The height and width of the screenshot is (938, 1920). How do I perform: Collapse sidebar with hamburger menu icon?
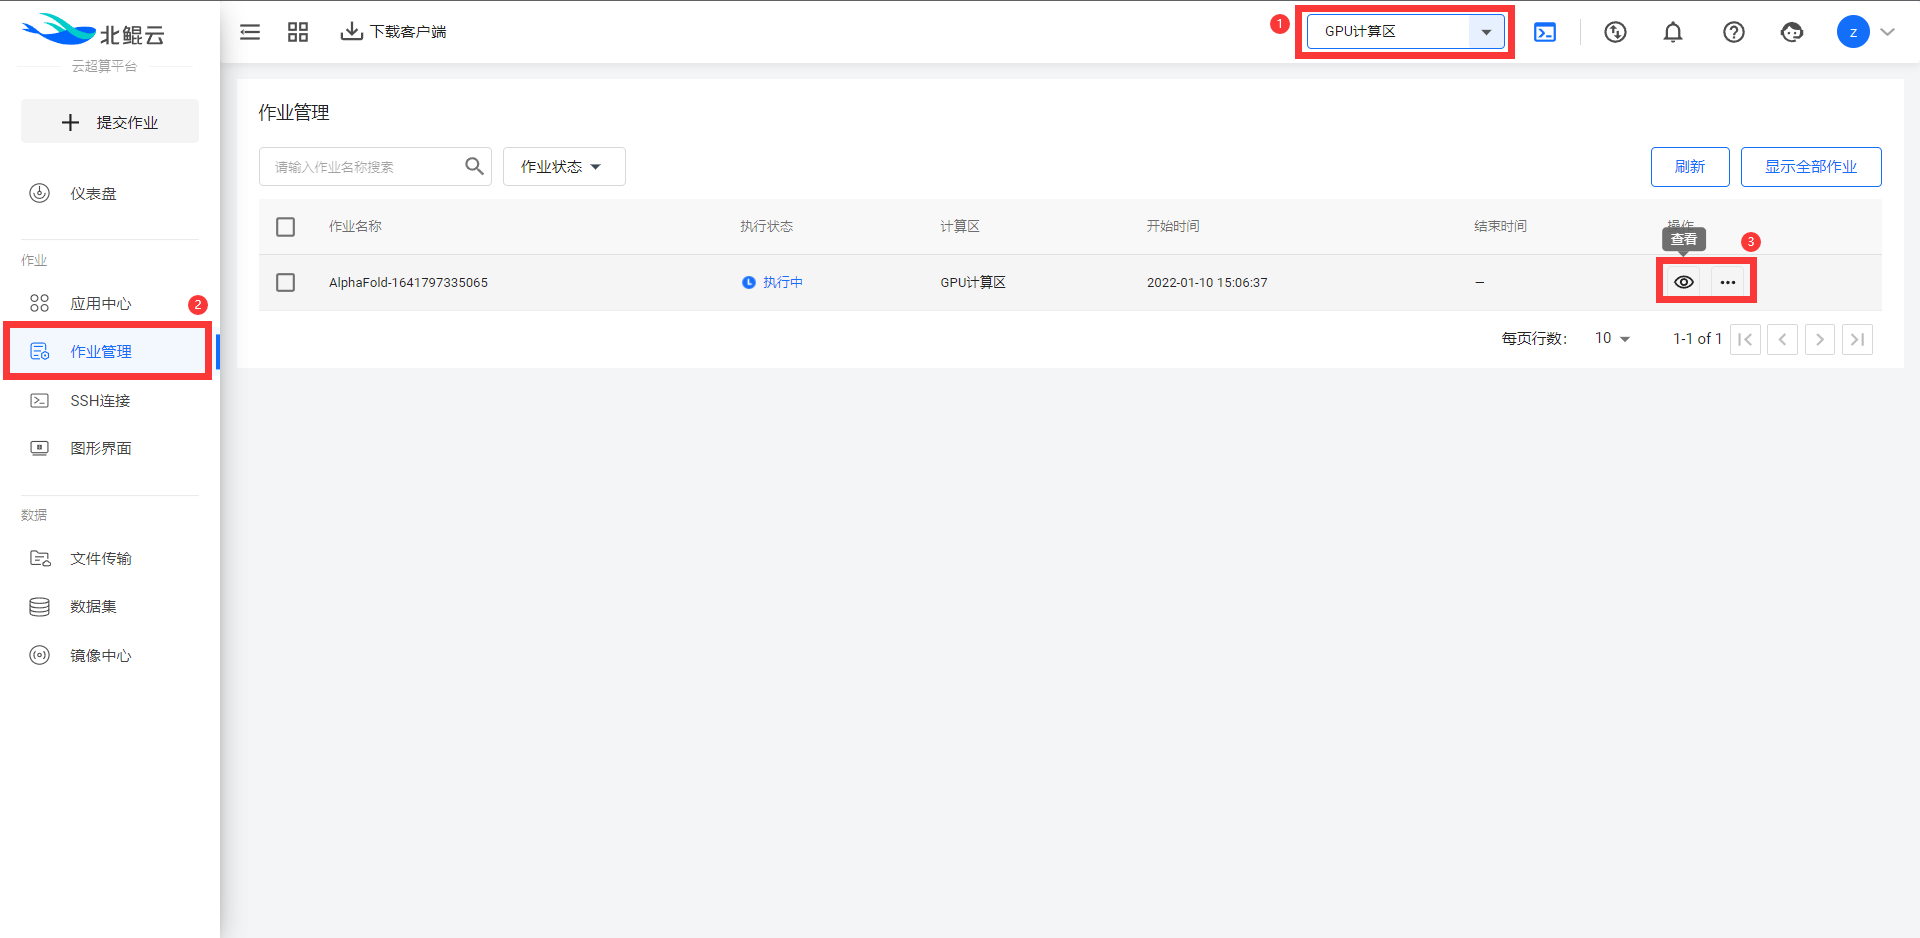pyautogui.click(x=250, y=32)
